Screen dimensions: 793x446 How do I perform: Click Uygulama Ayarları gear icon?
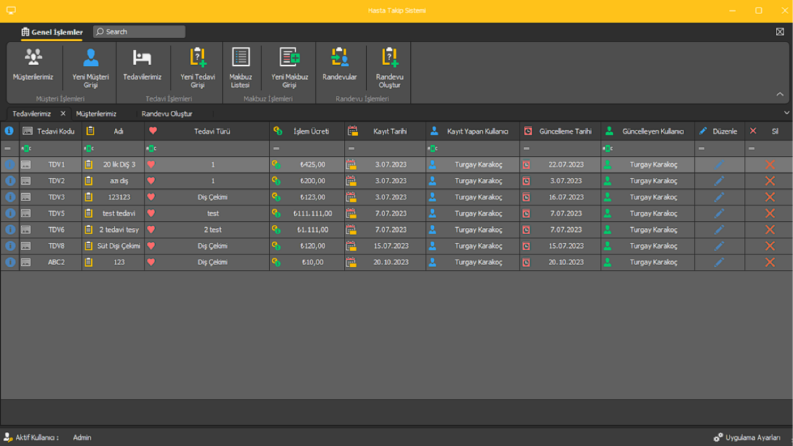coord(718,437)
